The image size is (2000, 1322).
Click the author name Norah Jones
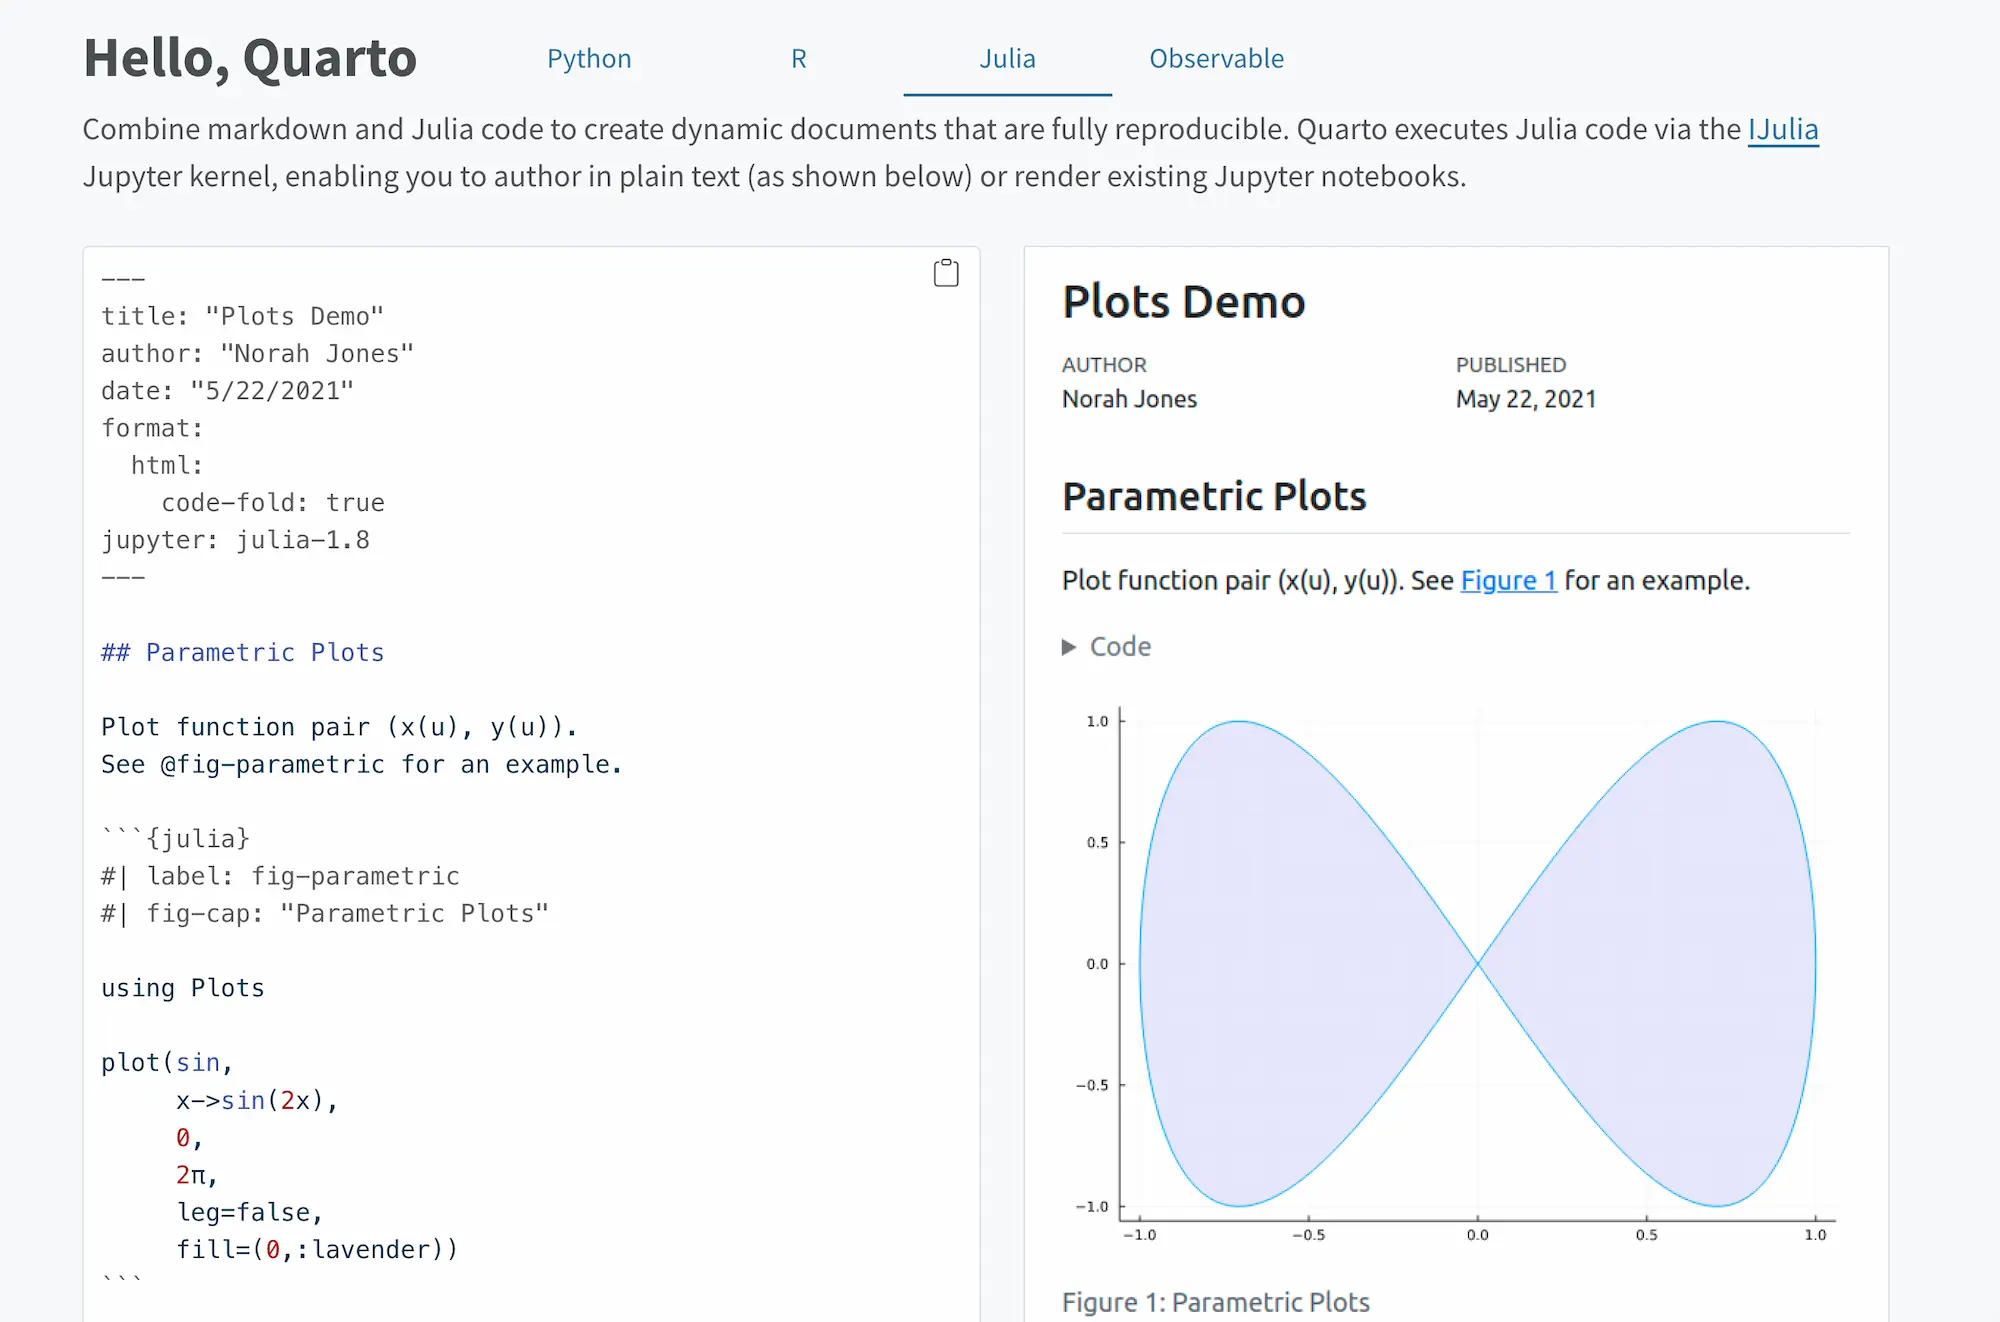click(1129, 399)
